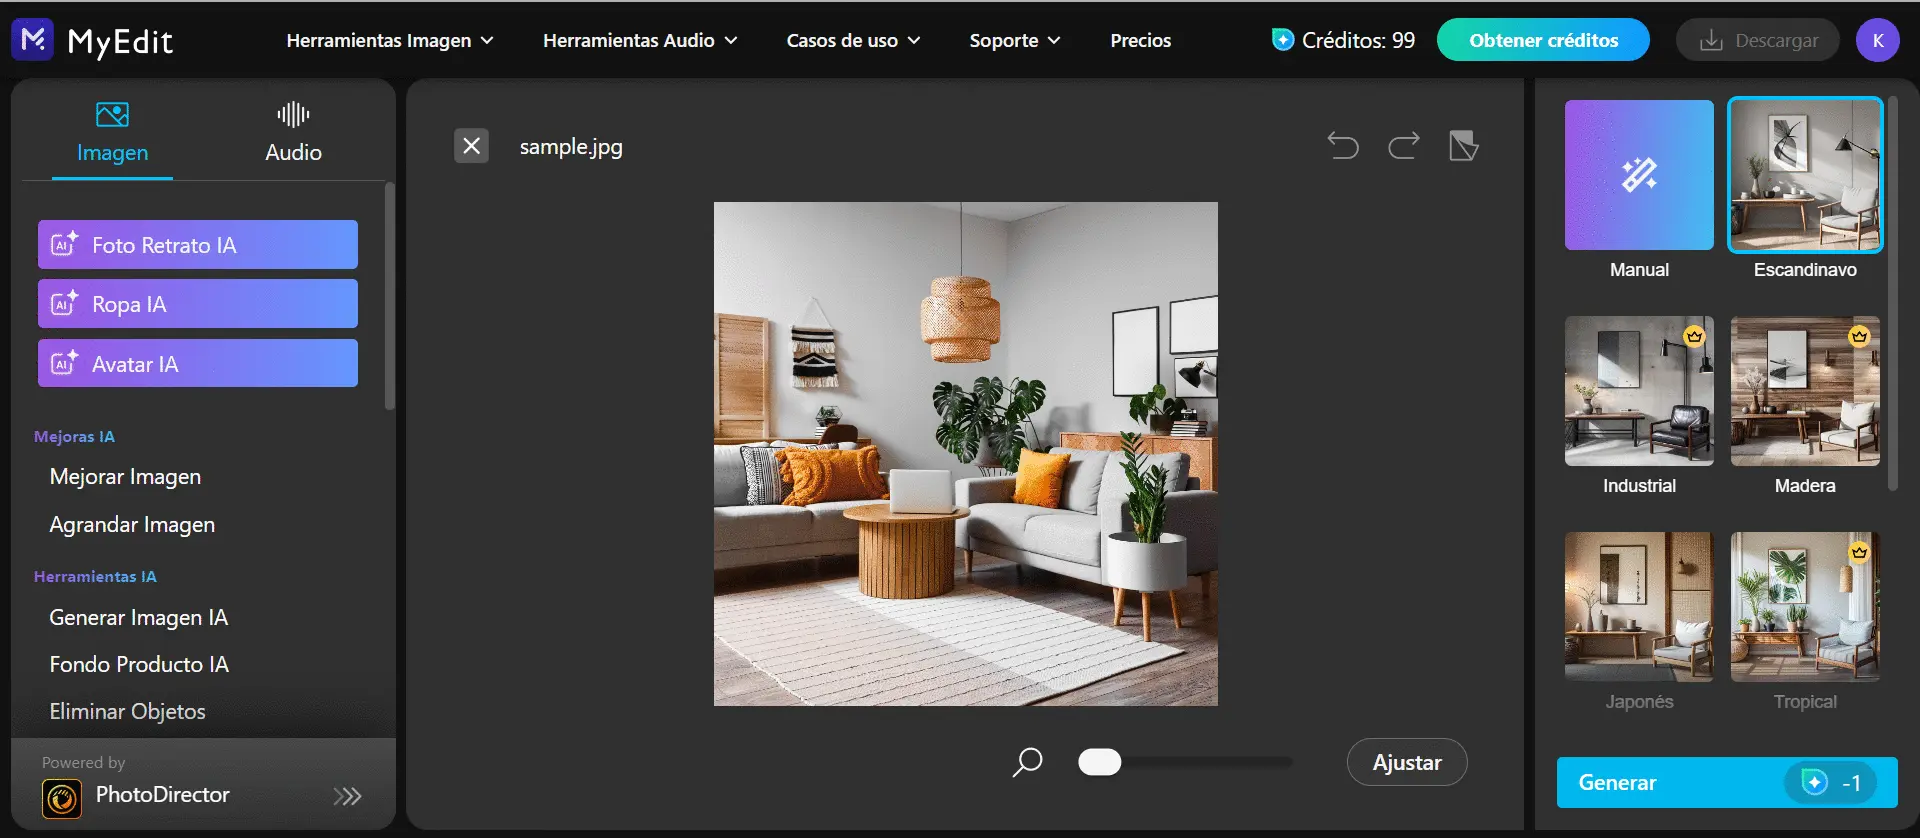Click the styles panel scrollbar
The height and width of the screenshot is (838, 1920).
tap(1892, 294)
